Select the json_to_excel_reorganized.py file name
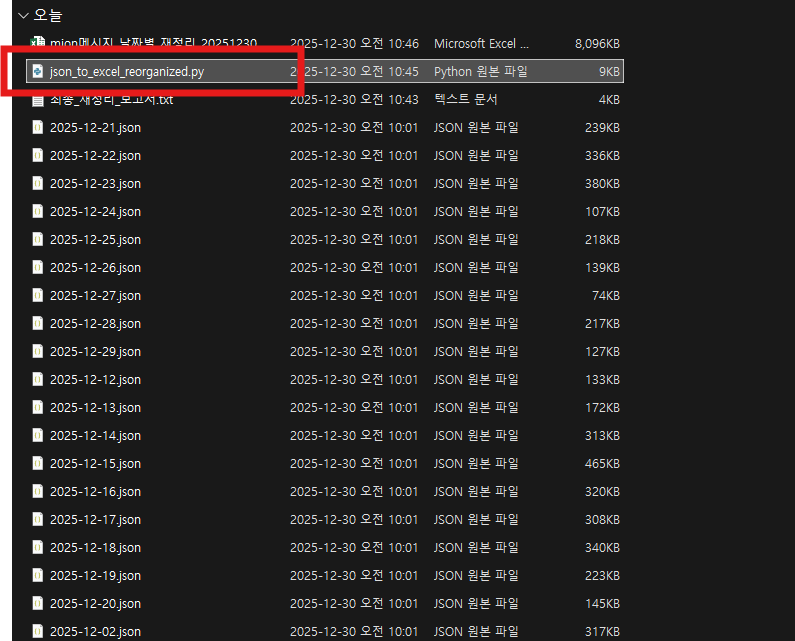 pos(126,72)
